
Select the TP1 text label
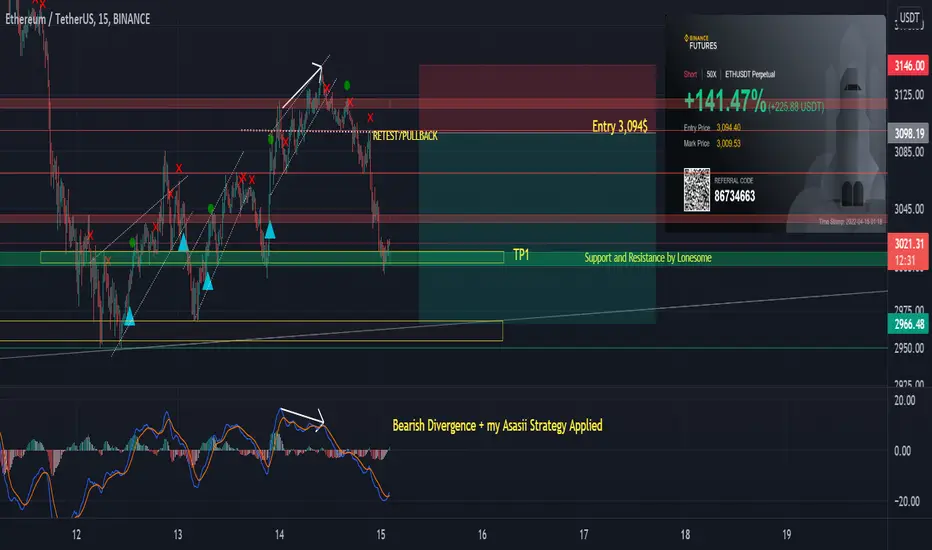pyautogui.click(x=521, y=255)
